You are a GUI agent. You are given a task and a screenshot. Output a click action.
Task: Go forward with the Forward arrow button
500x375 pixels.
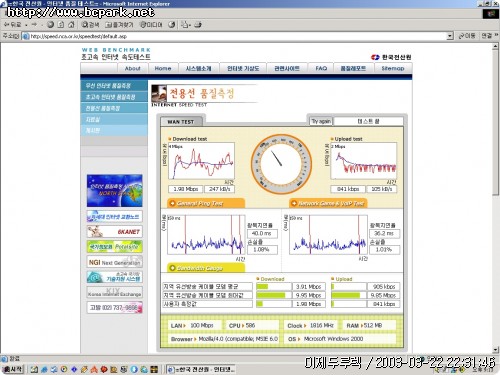coord(34,25)
